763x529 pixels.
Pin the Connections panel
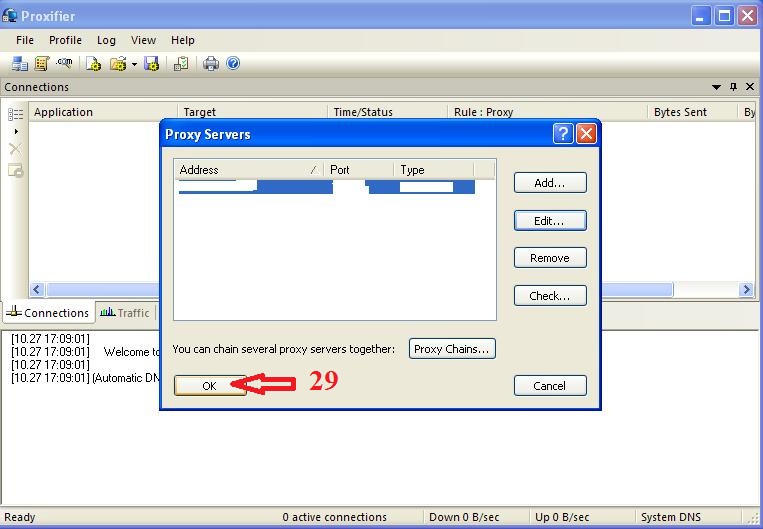733,87
